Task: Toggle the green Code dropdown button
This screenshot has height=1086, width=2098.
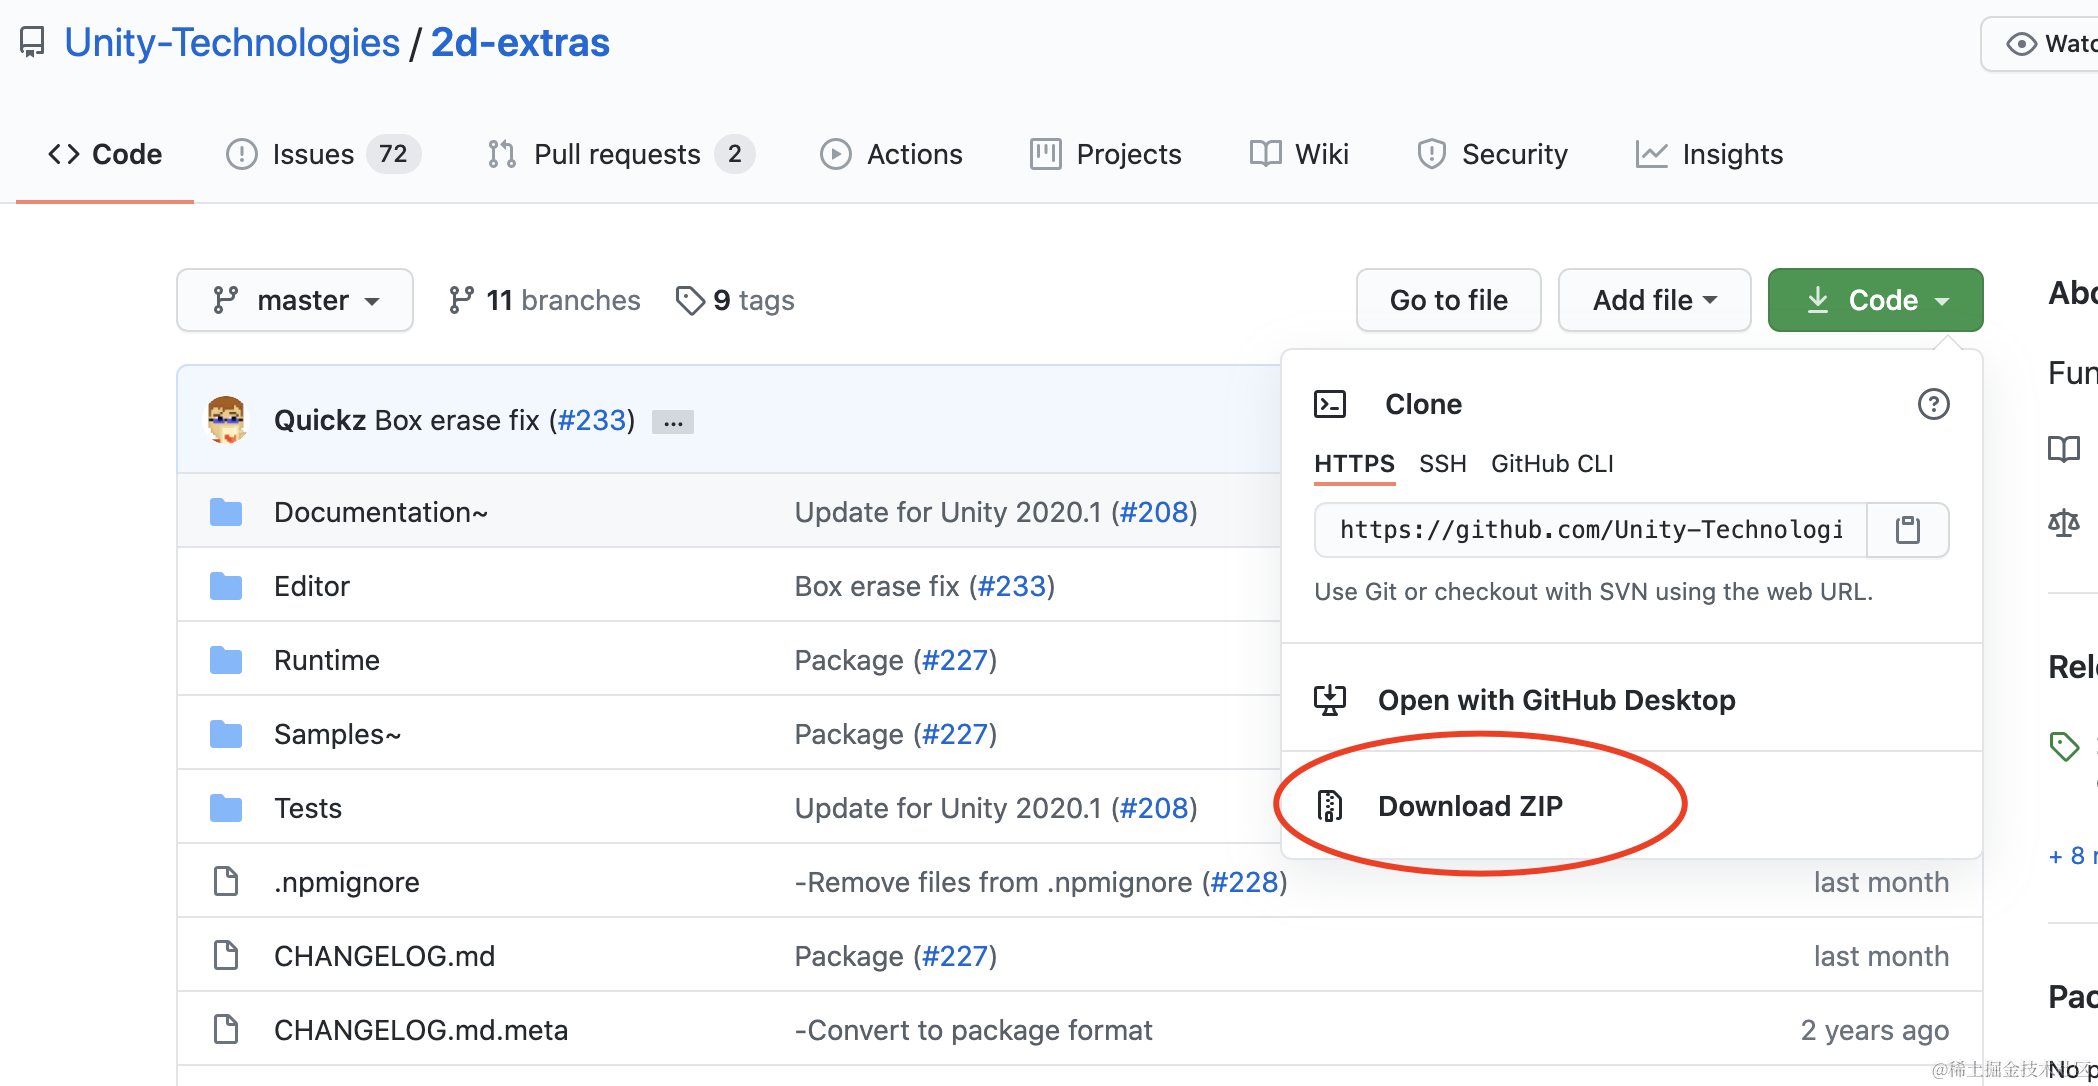Action: click(x=1875, y=300)
